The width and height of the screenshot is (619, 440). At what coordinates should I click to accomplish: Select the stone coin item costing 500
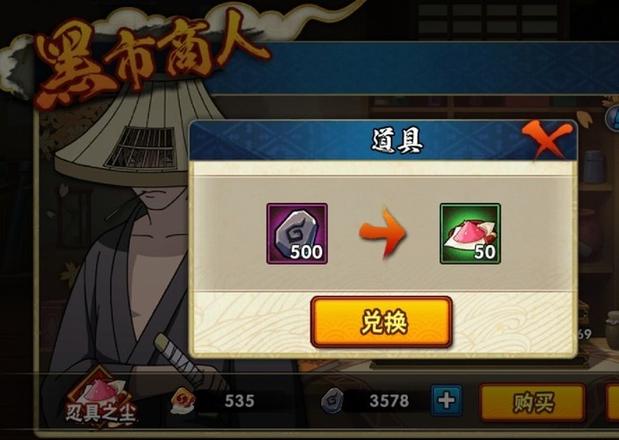tap(297, 233)
